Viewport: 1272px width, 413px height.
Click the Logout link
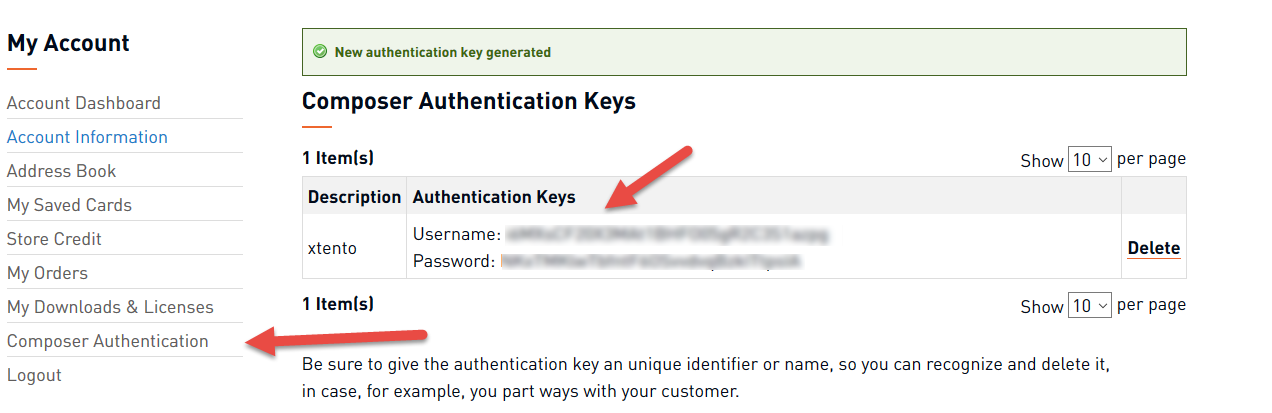click(34, 375)
